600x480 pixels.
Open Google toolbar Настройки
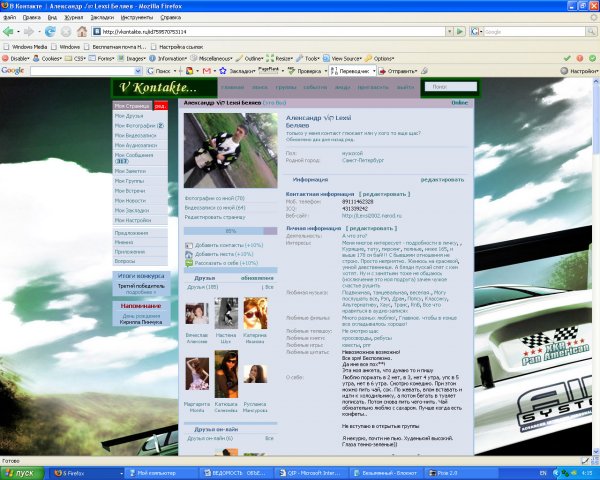pos(579,71)
